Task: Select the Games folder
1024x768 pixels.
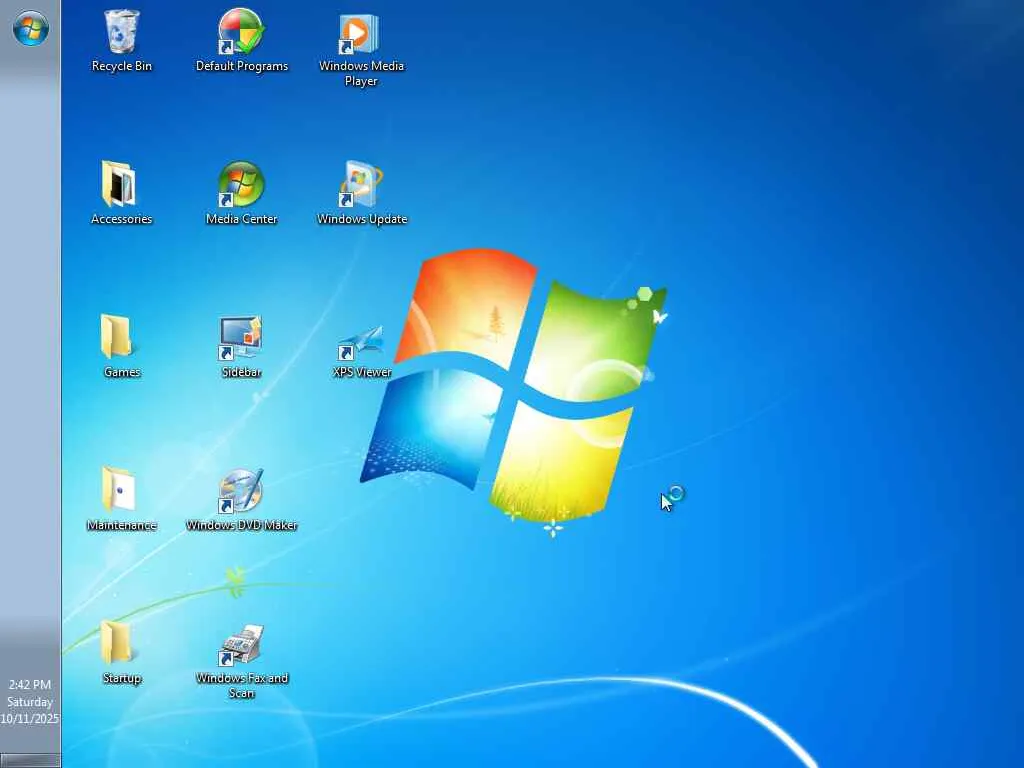Action: (x=121, y=346)
